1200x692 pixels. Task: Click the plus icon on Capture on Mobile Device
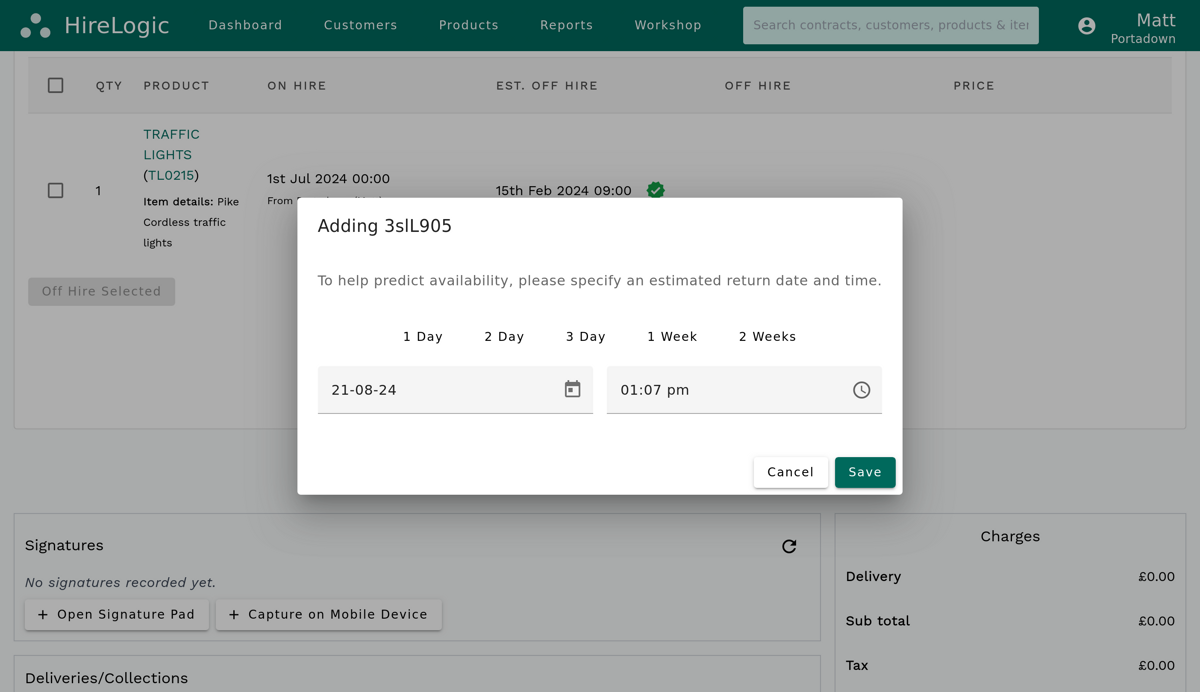tap(234, 615)
